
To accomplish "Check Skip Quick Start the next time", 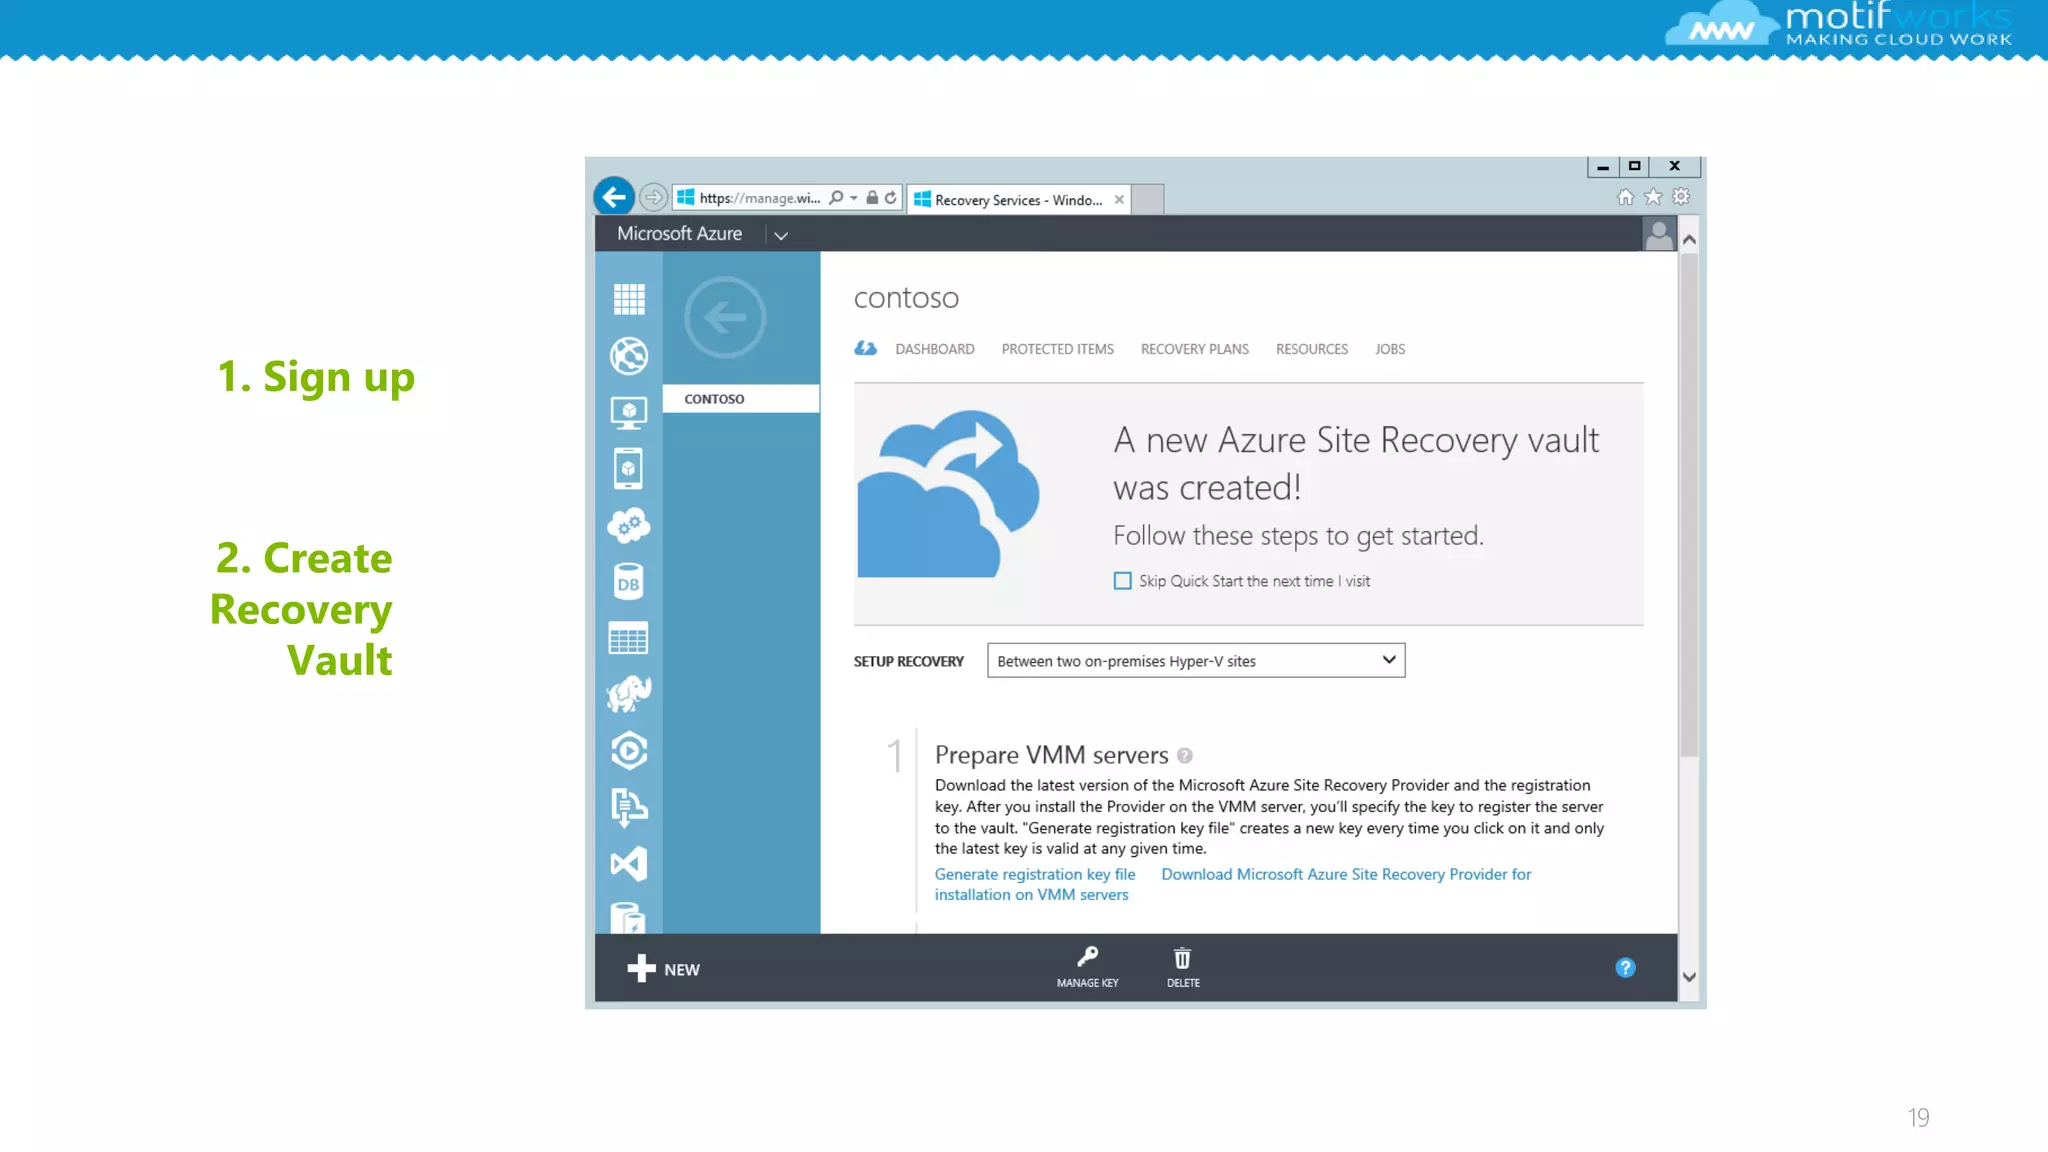I will tap(1123, 581).
